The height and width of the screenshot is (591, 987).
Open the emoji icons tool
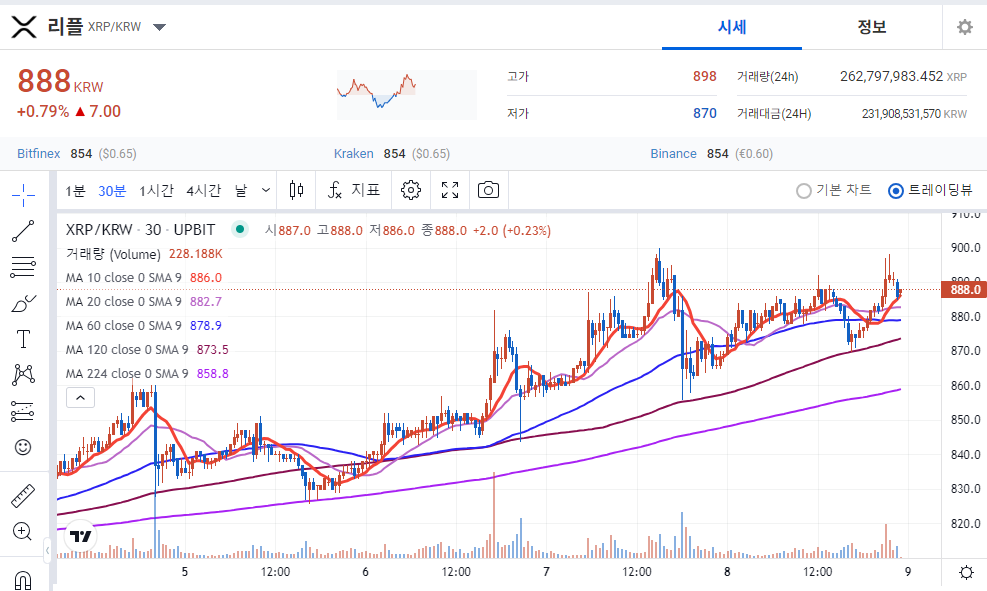point(23,447)
